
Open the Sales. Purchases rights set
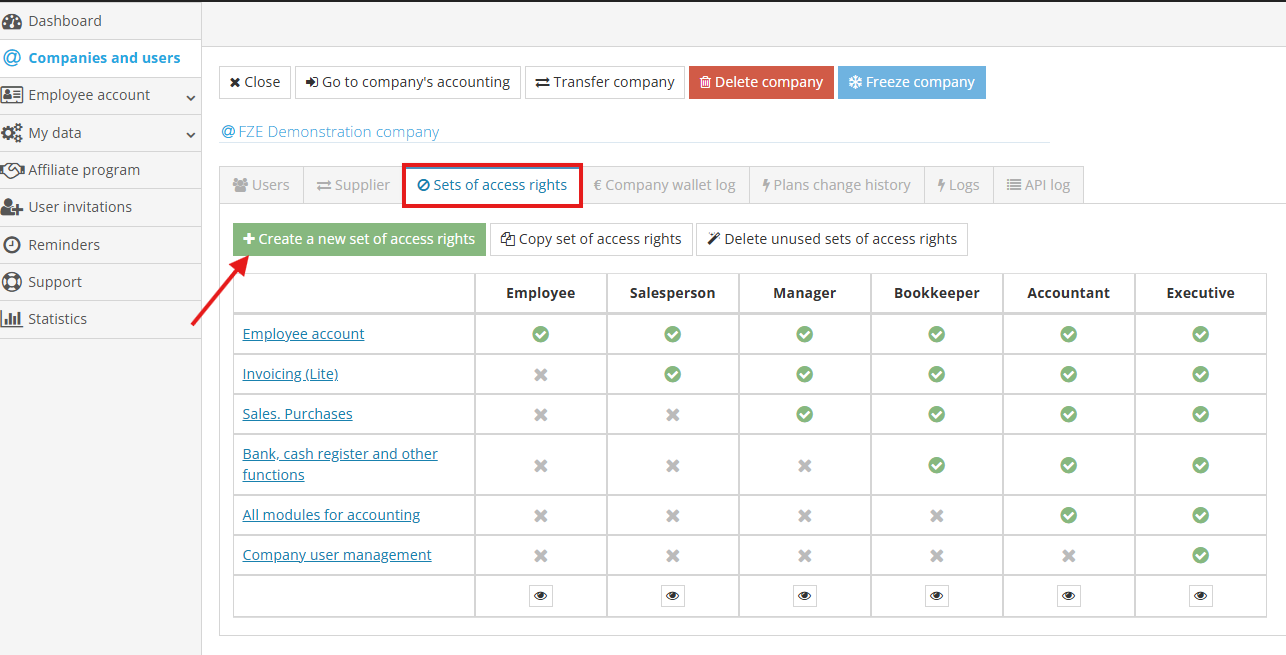[297, 413]
